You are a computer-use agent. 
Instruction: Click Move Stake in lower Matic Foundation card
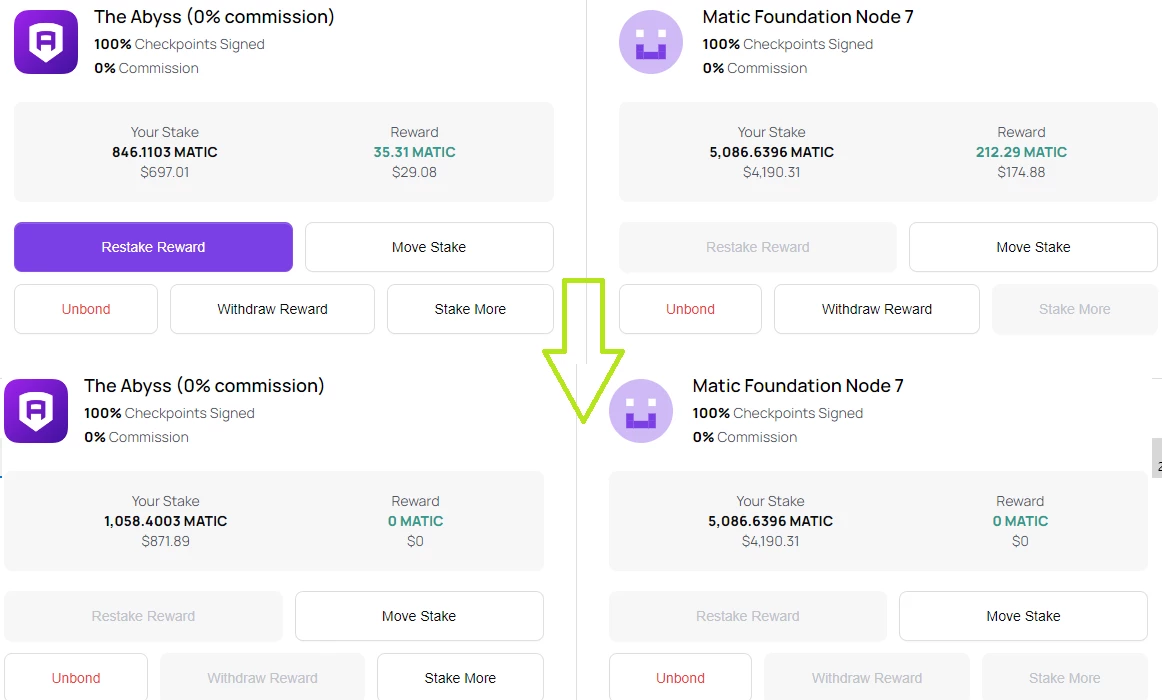(1023, 616)
